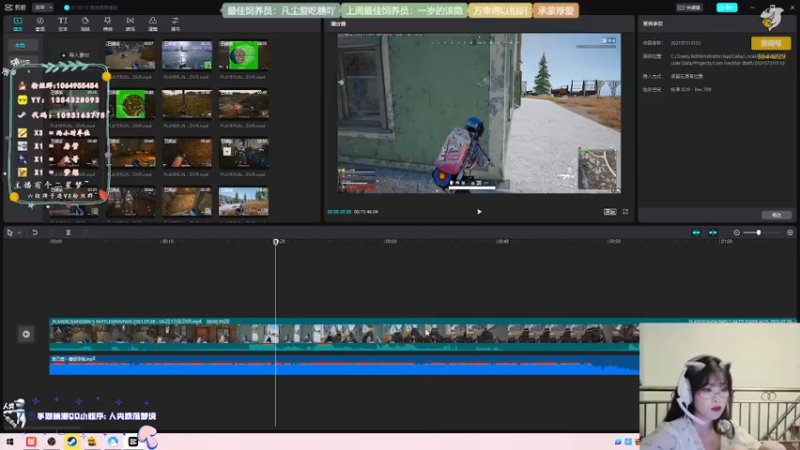800x450 pixels.
Task: Select the ocean scene clip thumbnail
Action: point(187,55)
